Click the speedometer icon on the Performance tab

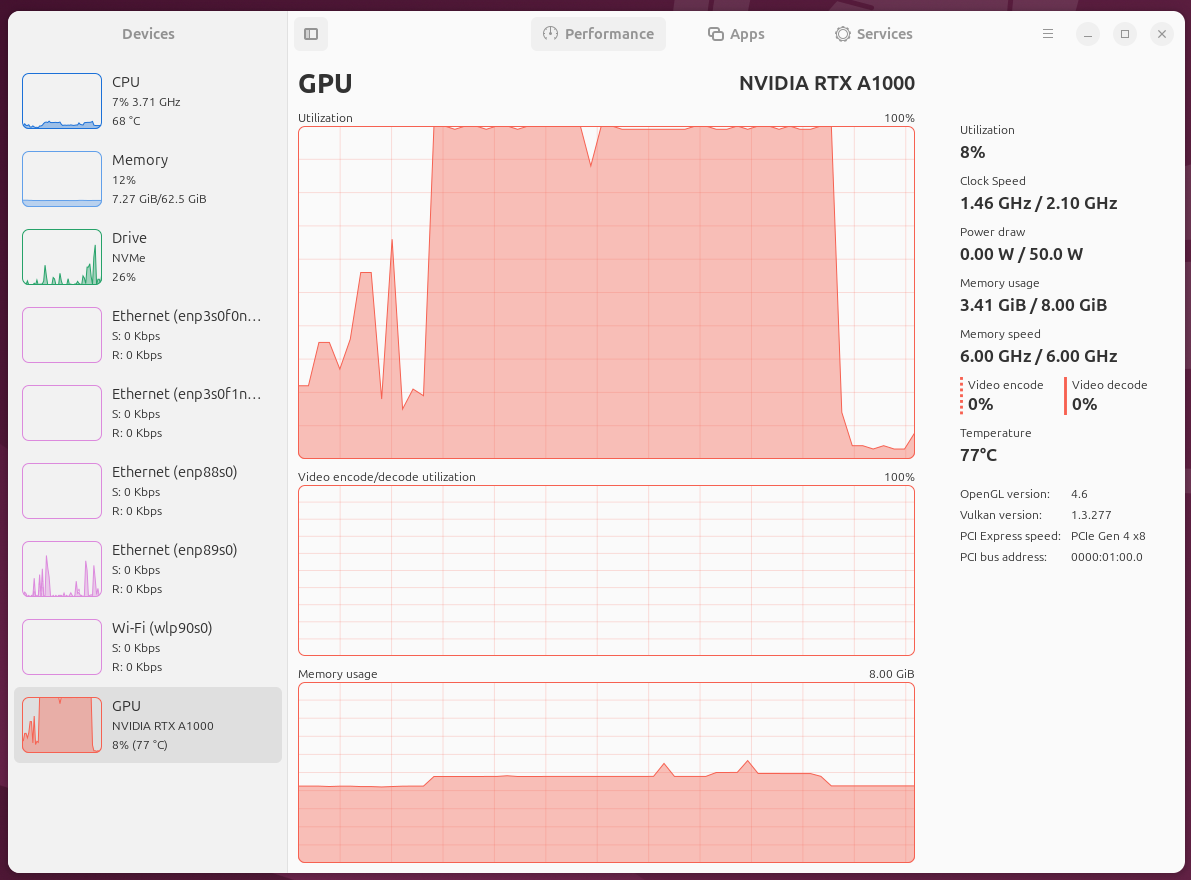[550, 33]
